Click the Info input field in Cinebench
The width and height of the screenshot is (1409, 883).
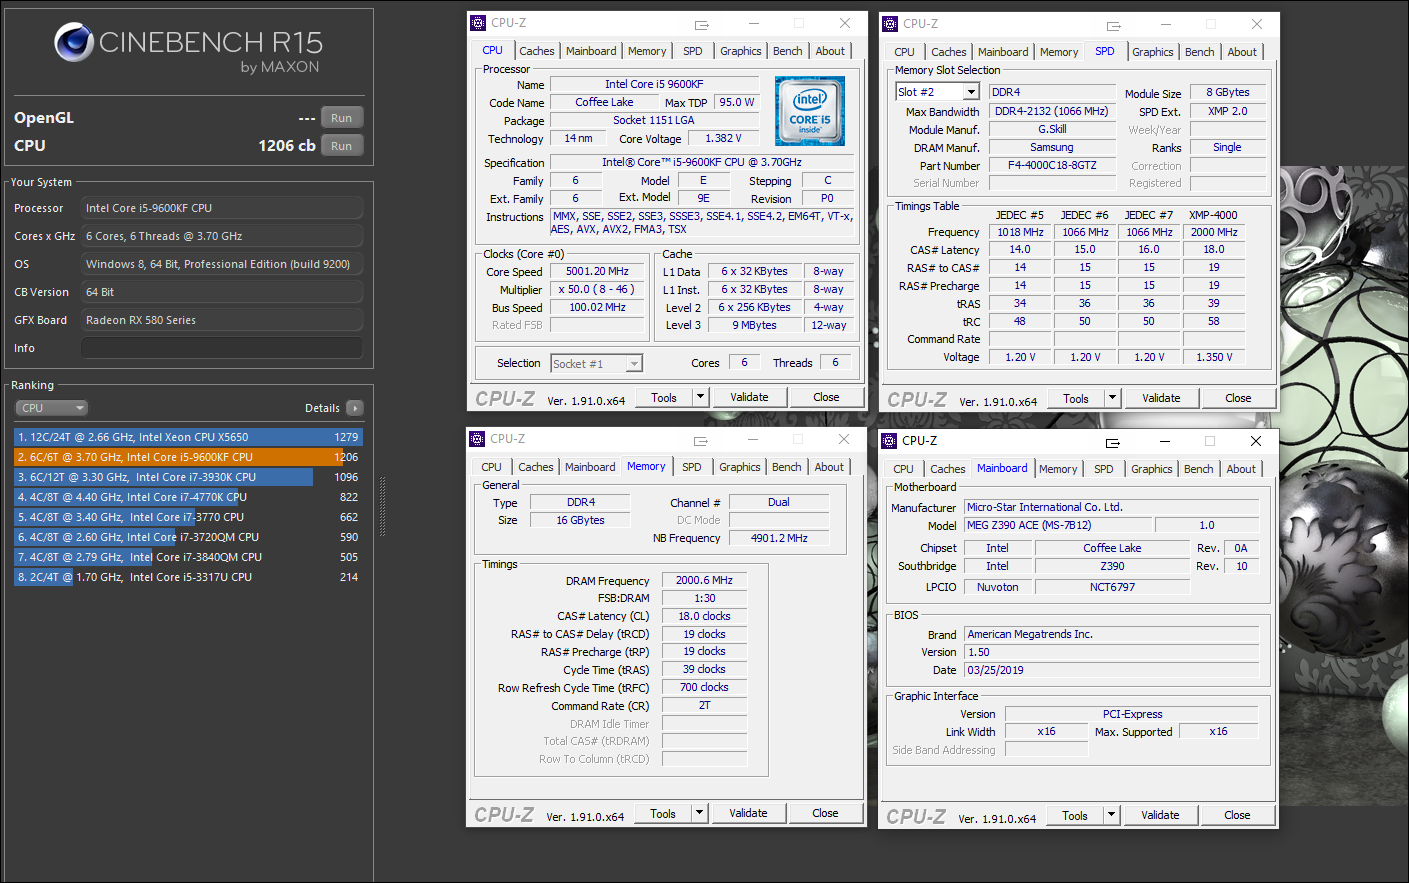[222, 348]
